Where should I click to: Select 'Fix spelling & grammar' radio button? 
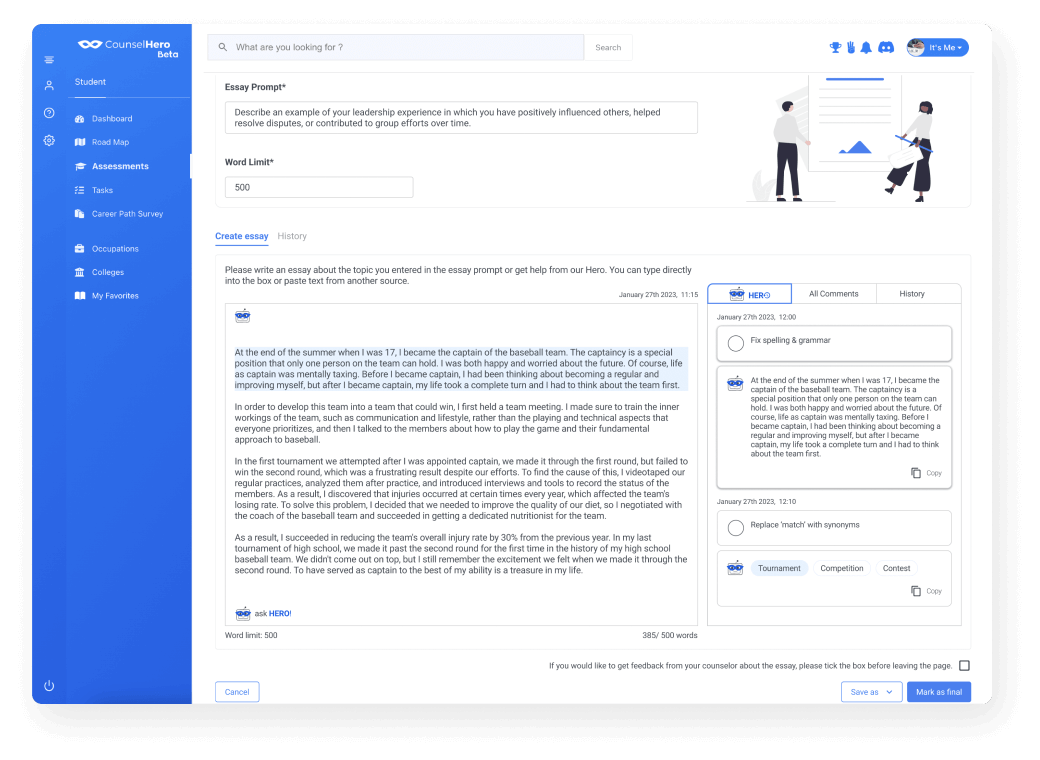click(735, 343)
